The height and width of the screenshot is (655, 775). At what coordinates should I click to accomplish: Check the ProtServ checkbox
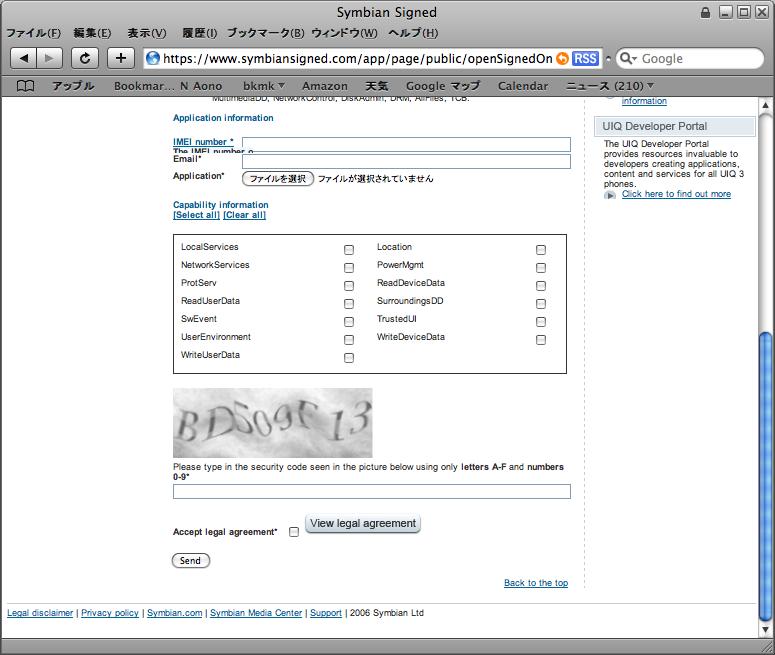click(x=349, y=286)
